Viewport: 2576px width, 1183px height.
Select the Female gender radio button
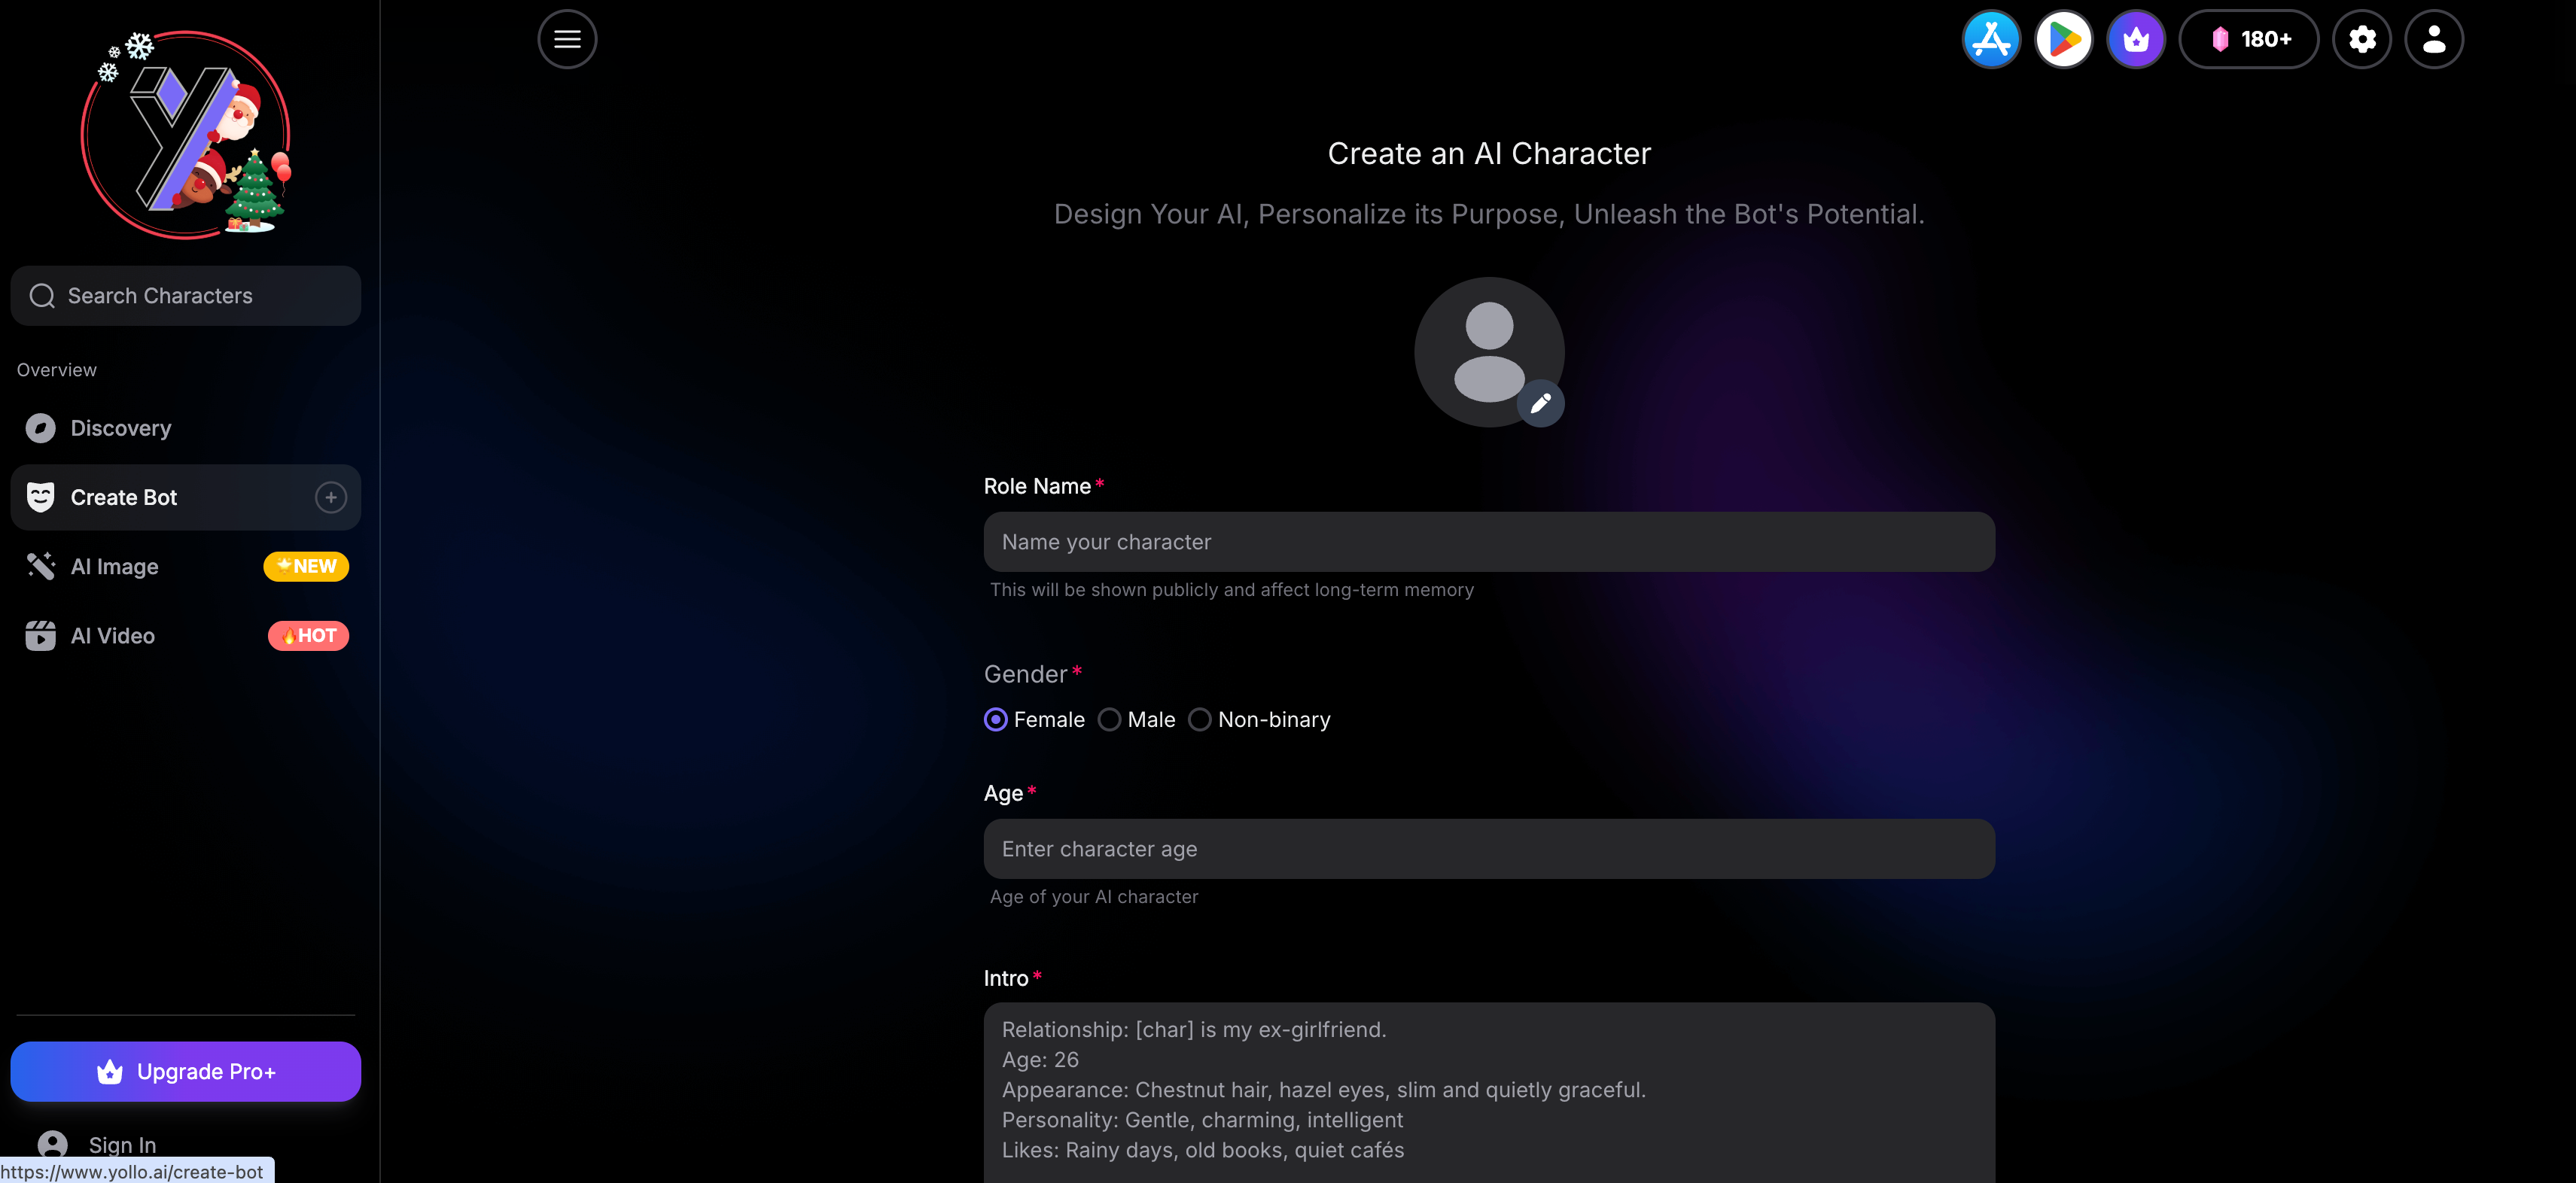click(x=996, y=719)
